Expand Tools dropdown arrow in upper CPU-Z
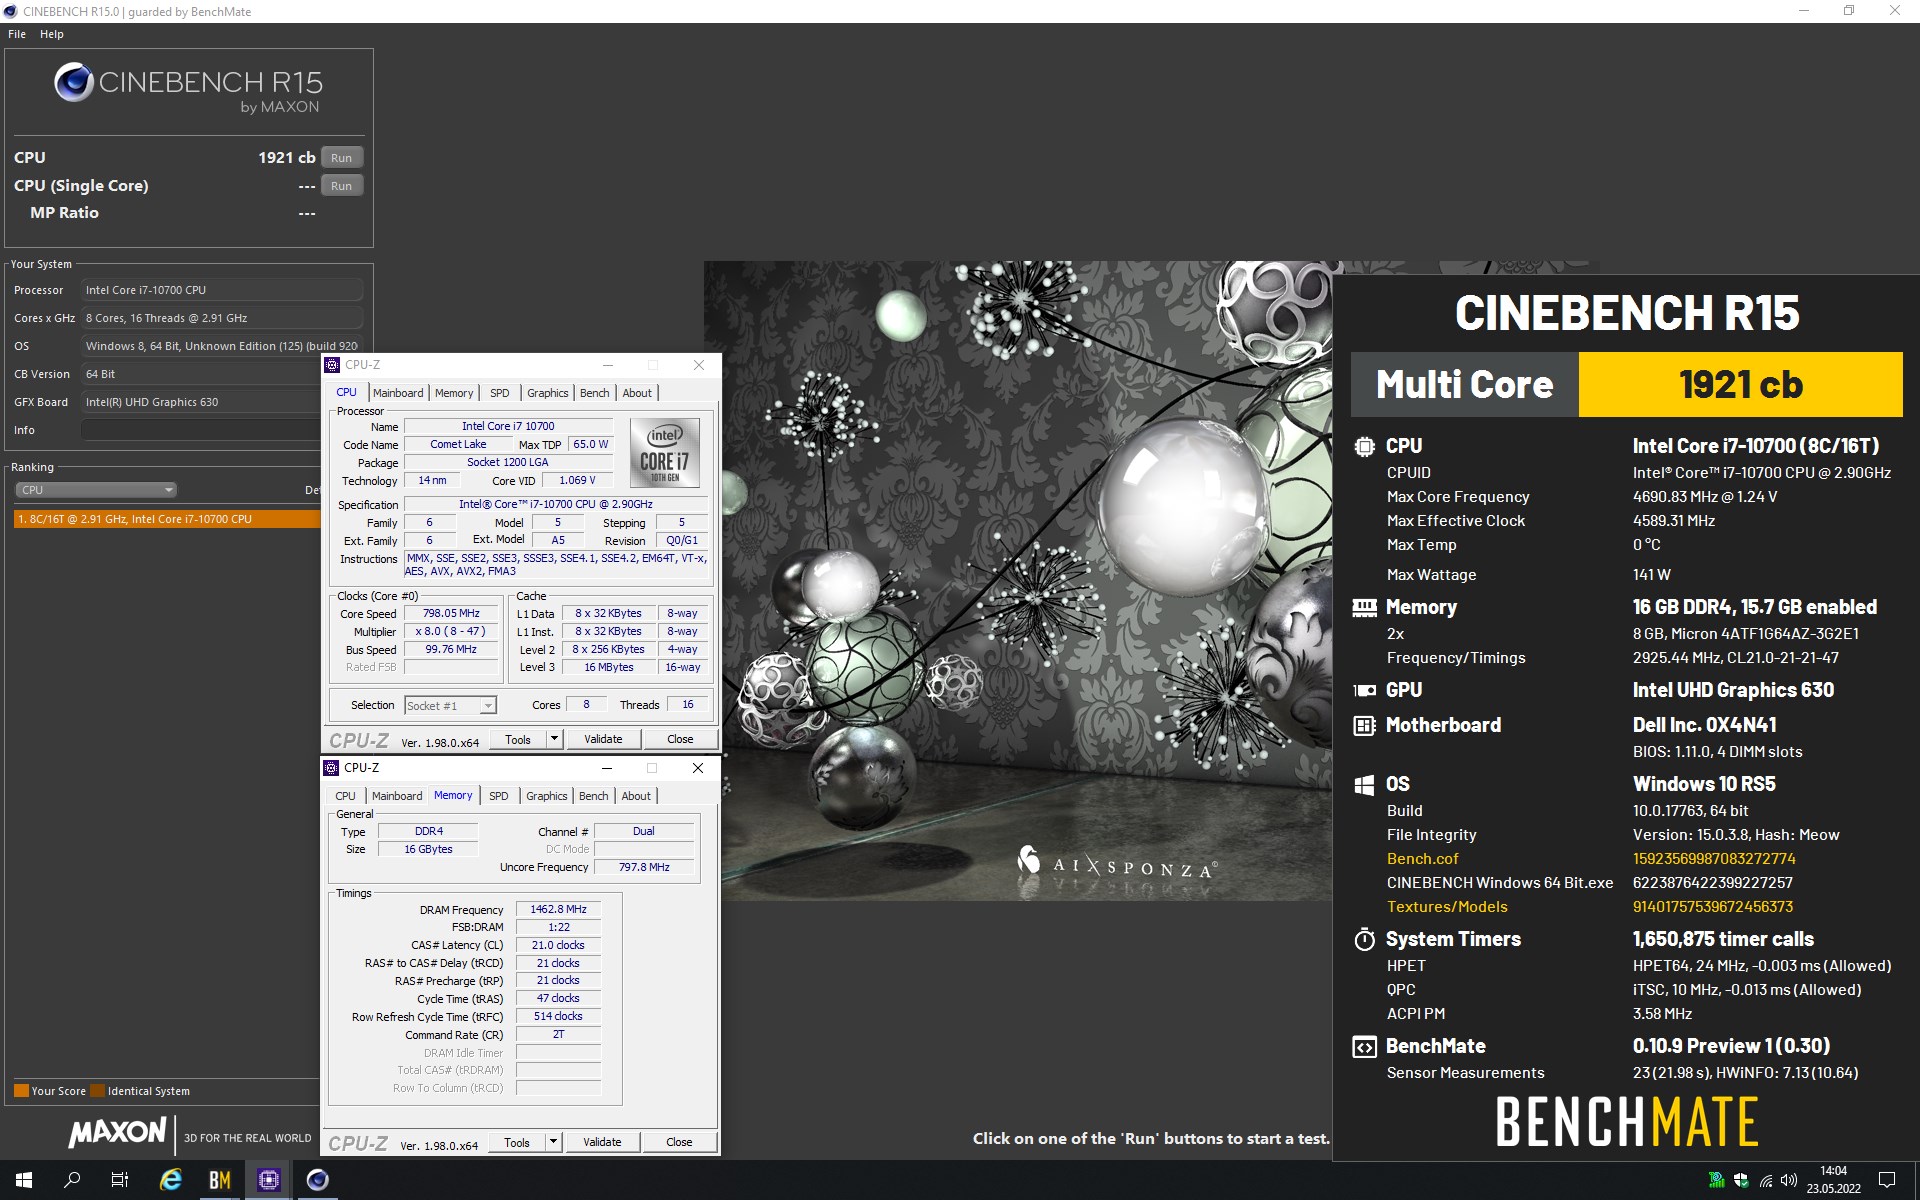This screenshot has width=1920, height=1200. coord(554,739)
